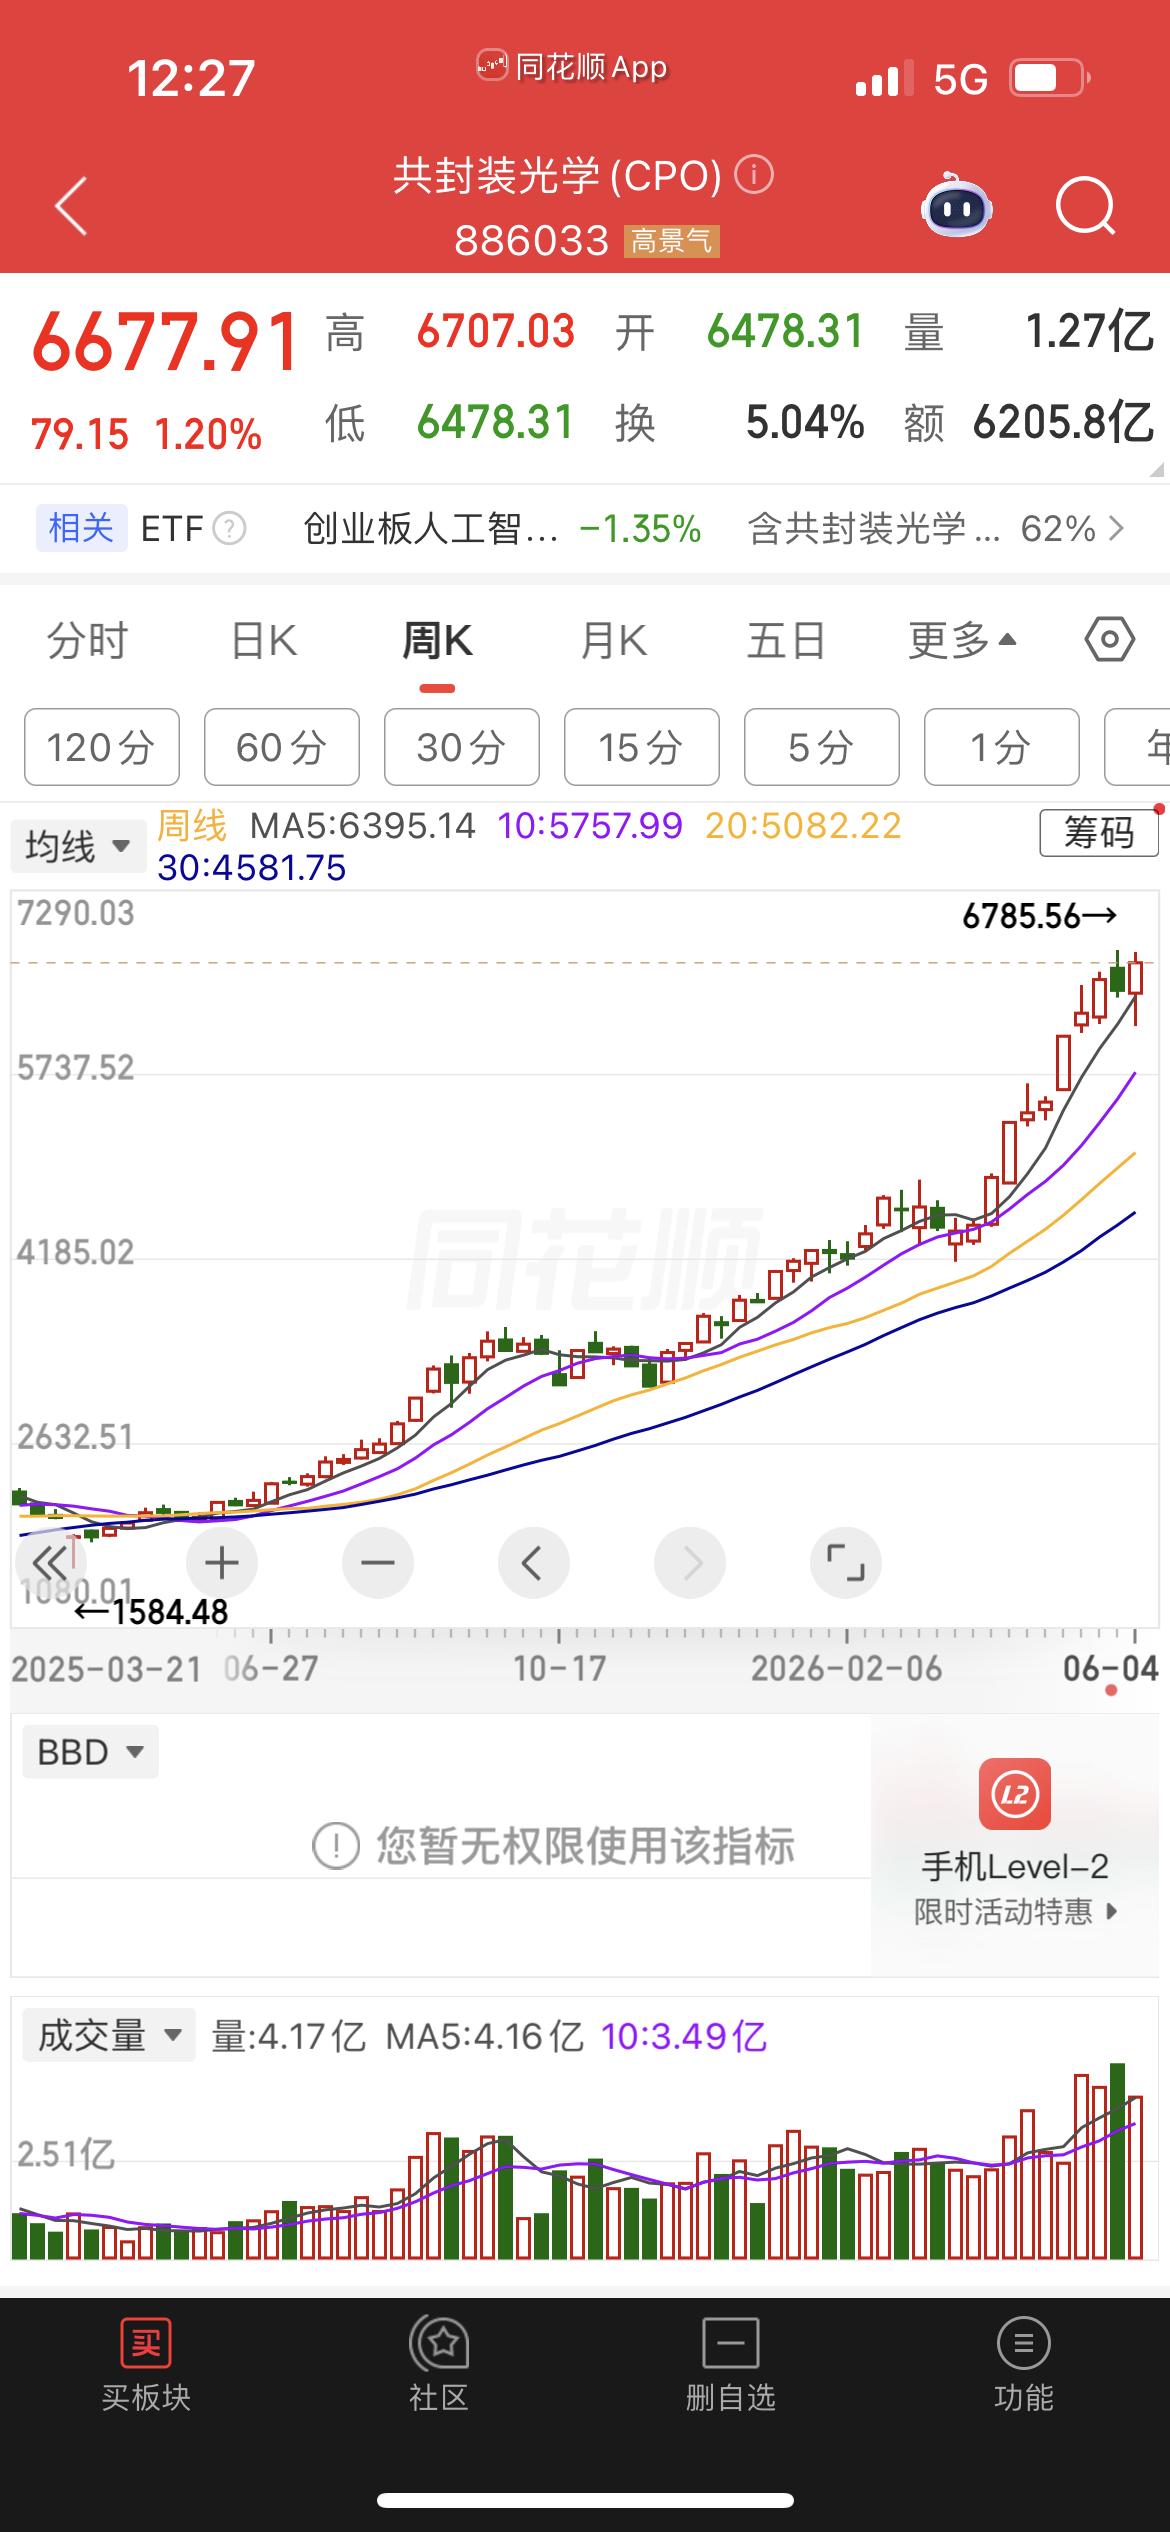This screenshot has height=2532, width=1170.
Task: Tap 额 6205.8亿 turnover amount
Action: (1029, 423)
